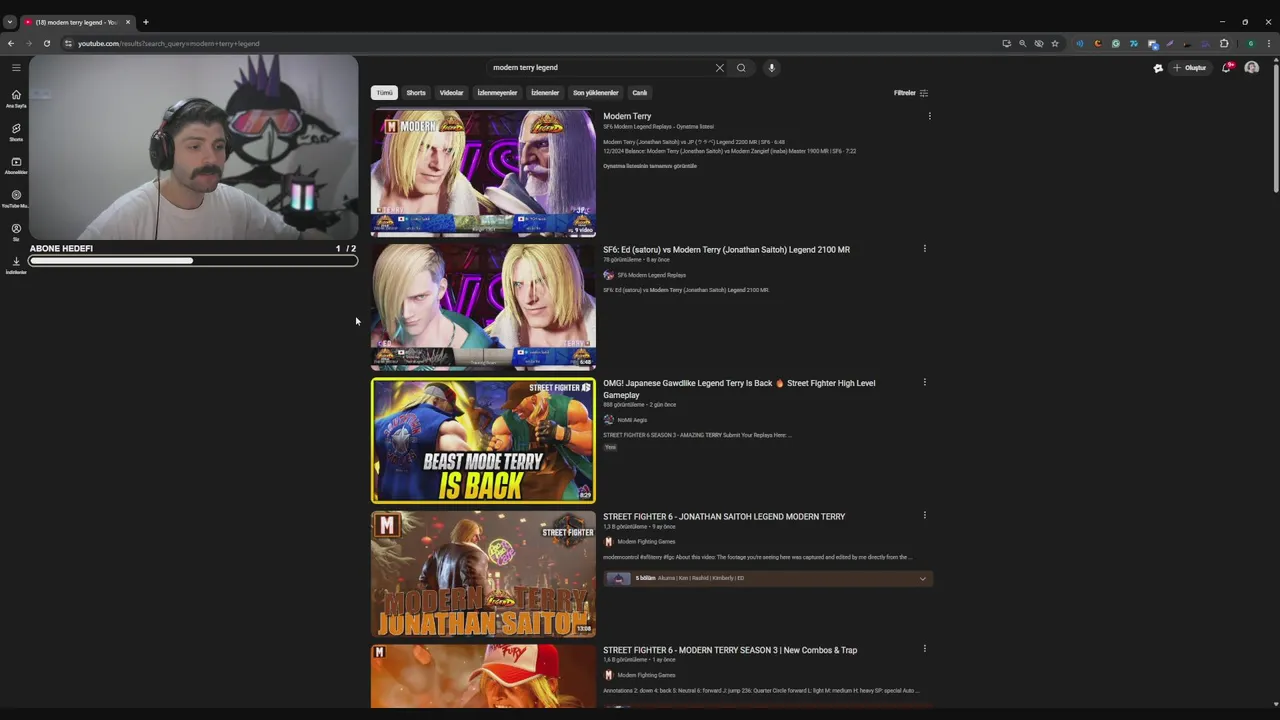The width and height of the screenshot is (1280, 720).
Task: Open the account avatar menu
Action: [1251, 68]
